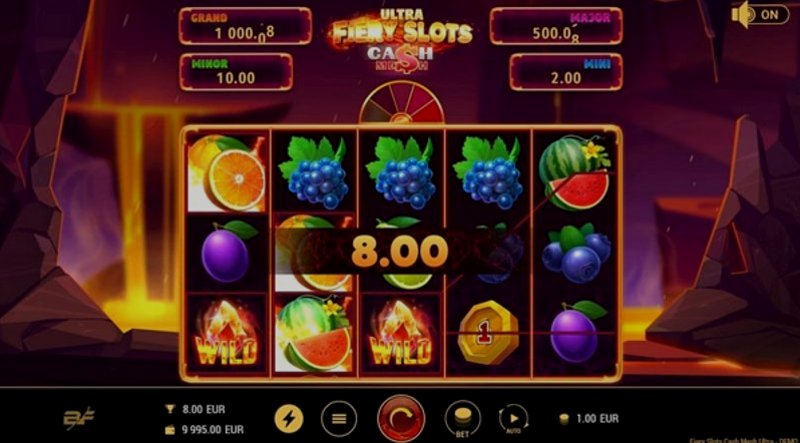This screenshot has height=443, width=800.
Task: Click the wallet balance icon
Action: (x=170, y=430)
